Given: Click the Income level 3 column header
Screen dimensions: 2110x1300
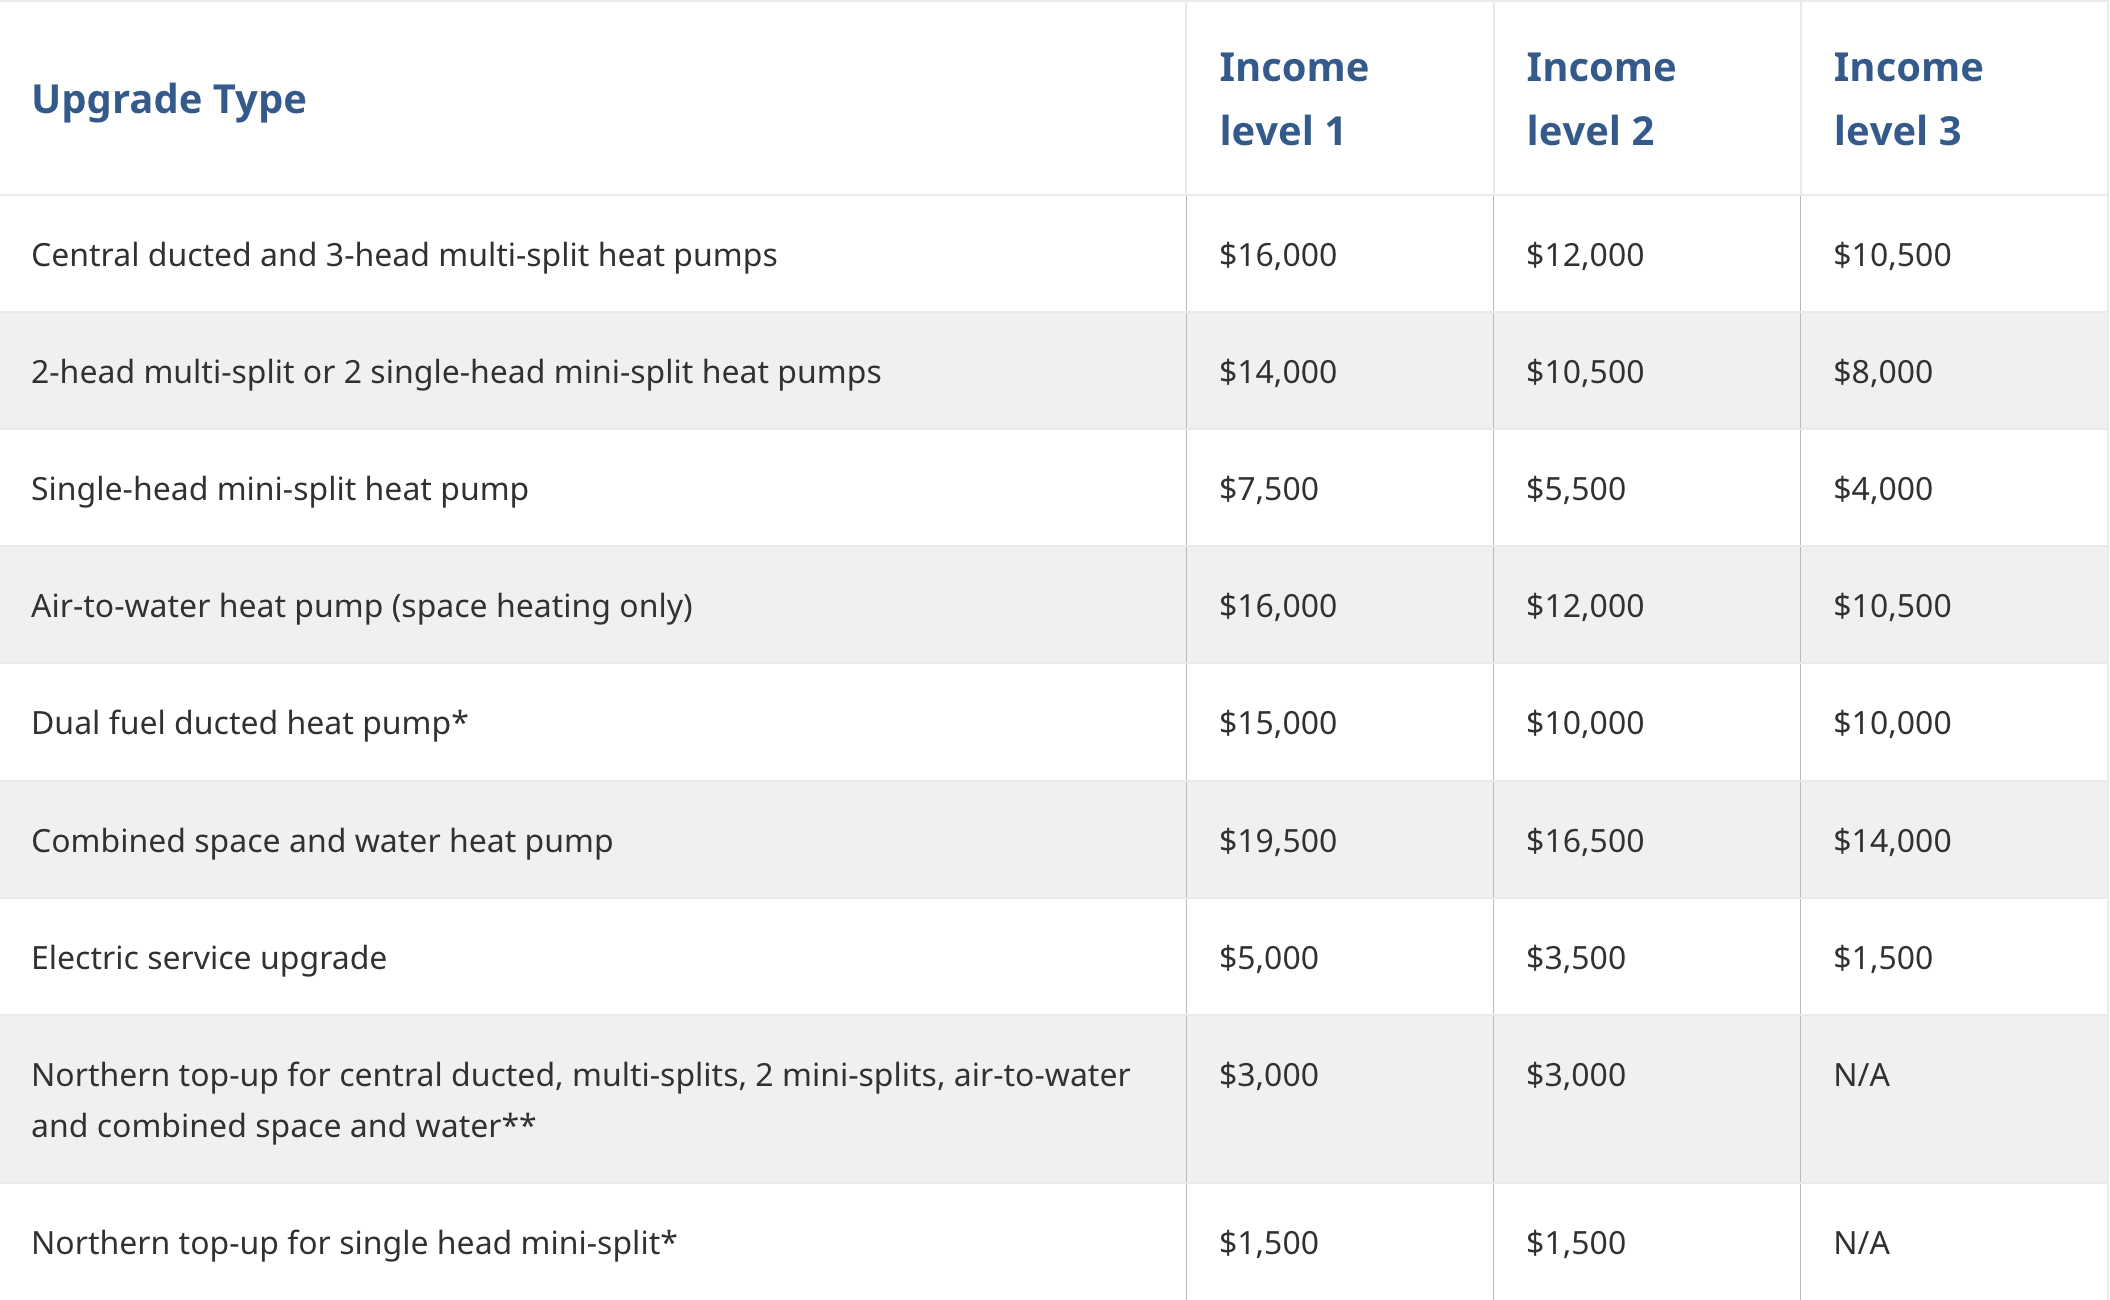Looking at the screenshot, I should 1907,99.
